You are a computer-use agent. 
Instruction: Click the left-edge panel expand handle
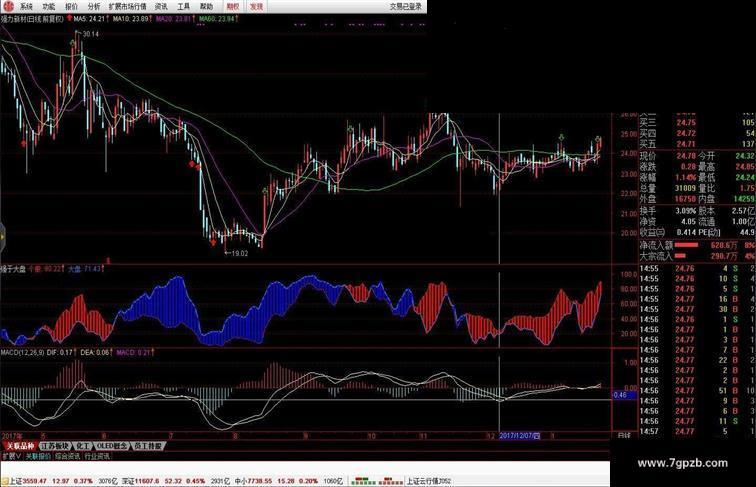click(x=2, y=237)
